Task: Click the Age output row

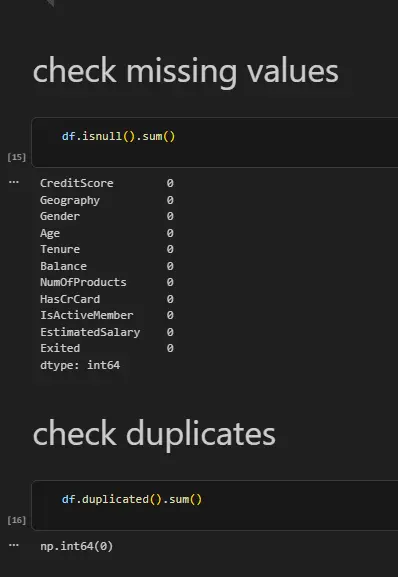Action: point(107,233)
